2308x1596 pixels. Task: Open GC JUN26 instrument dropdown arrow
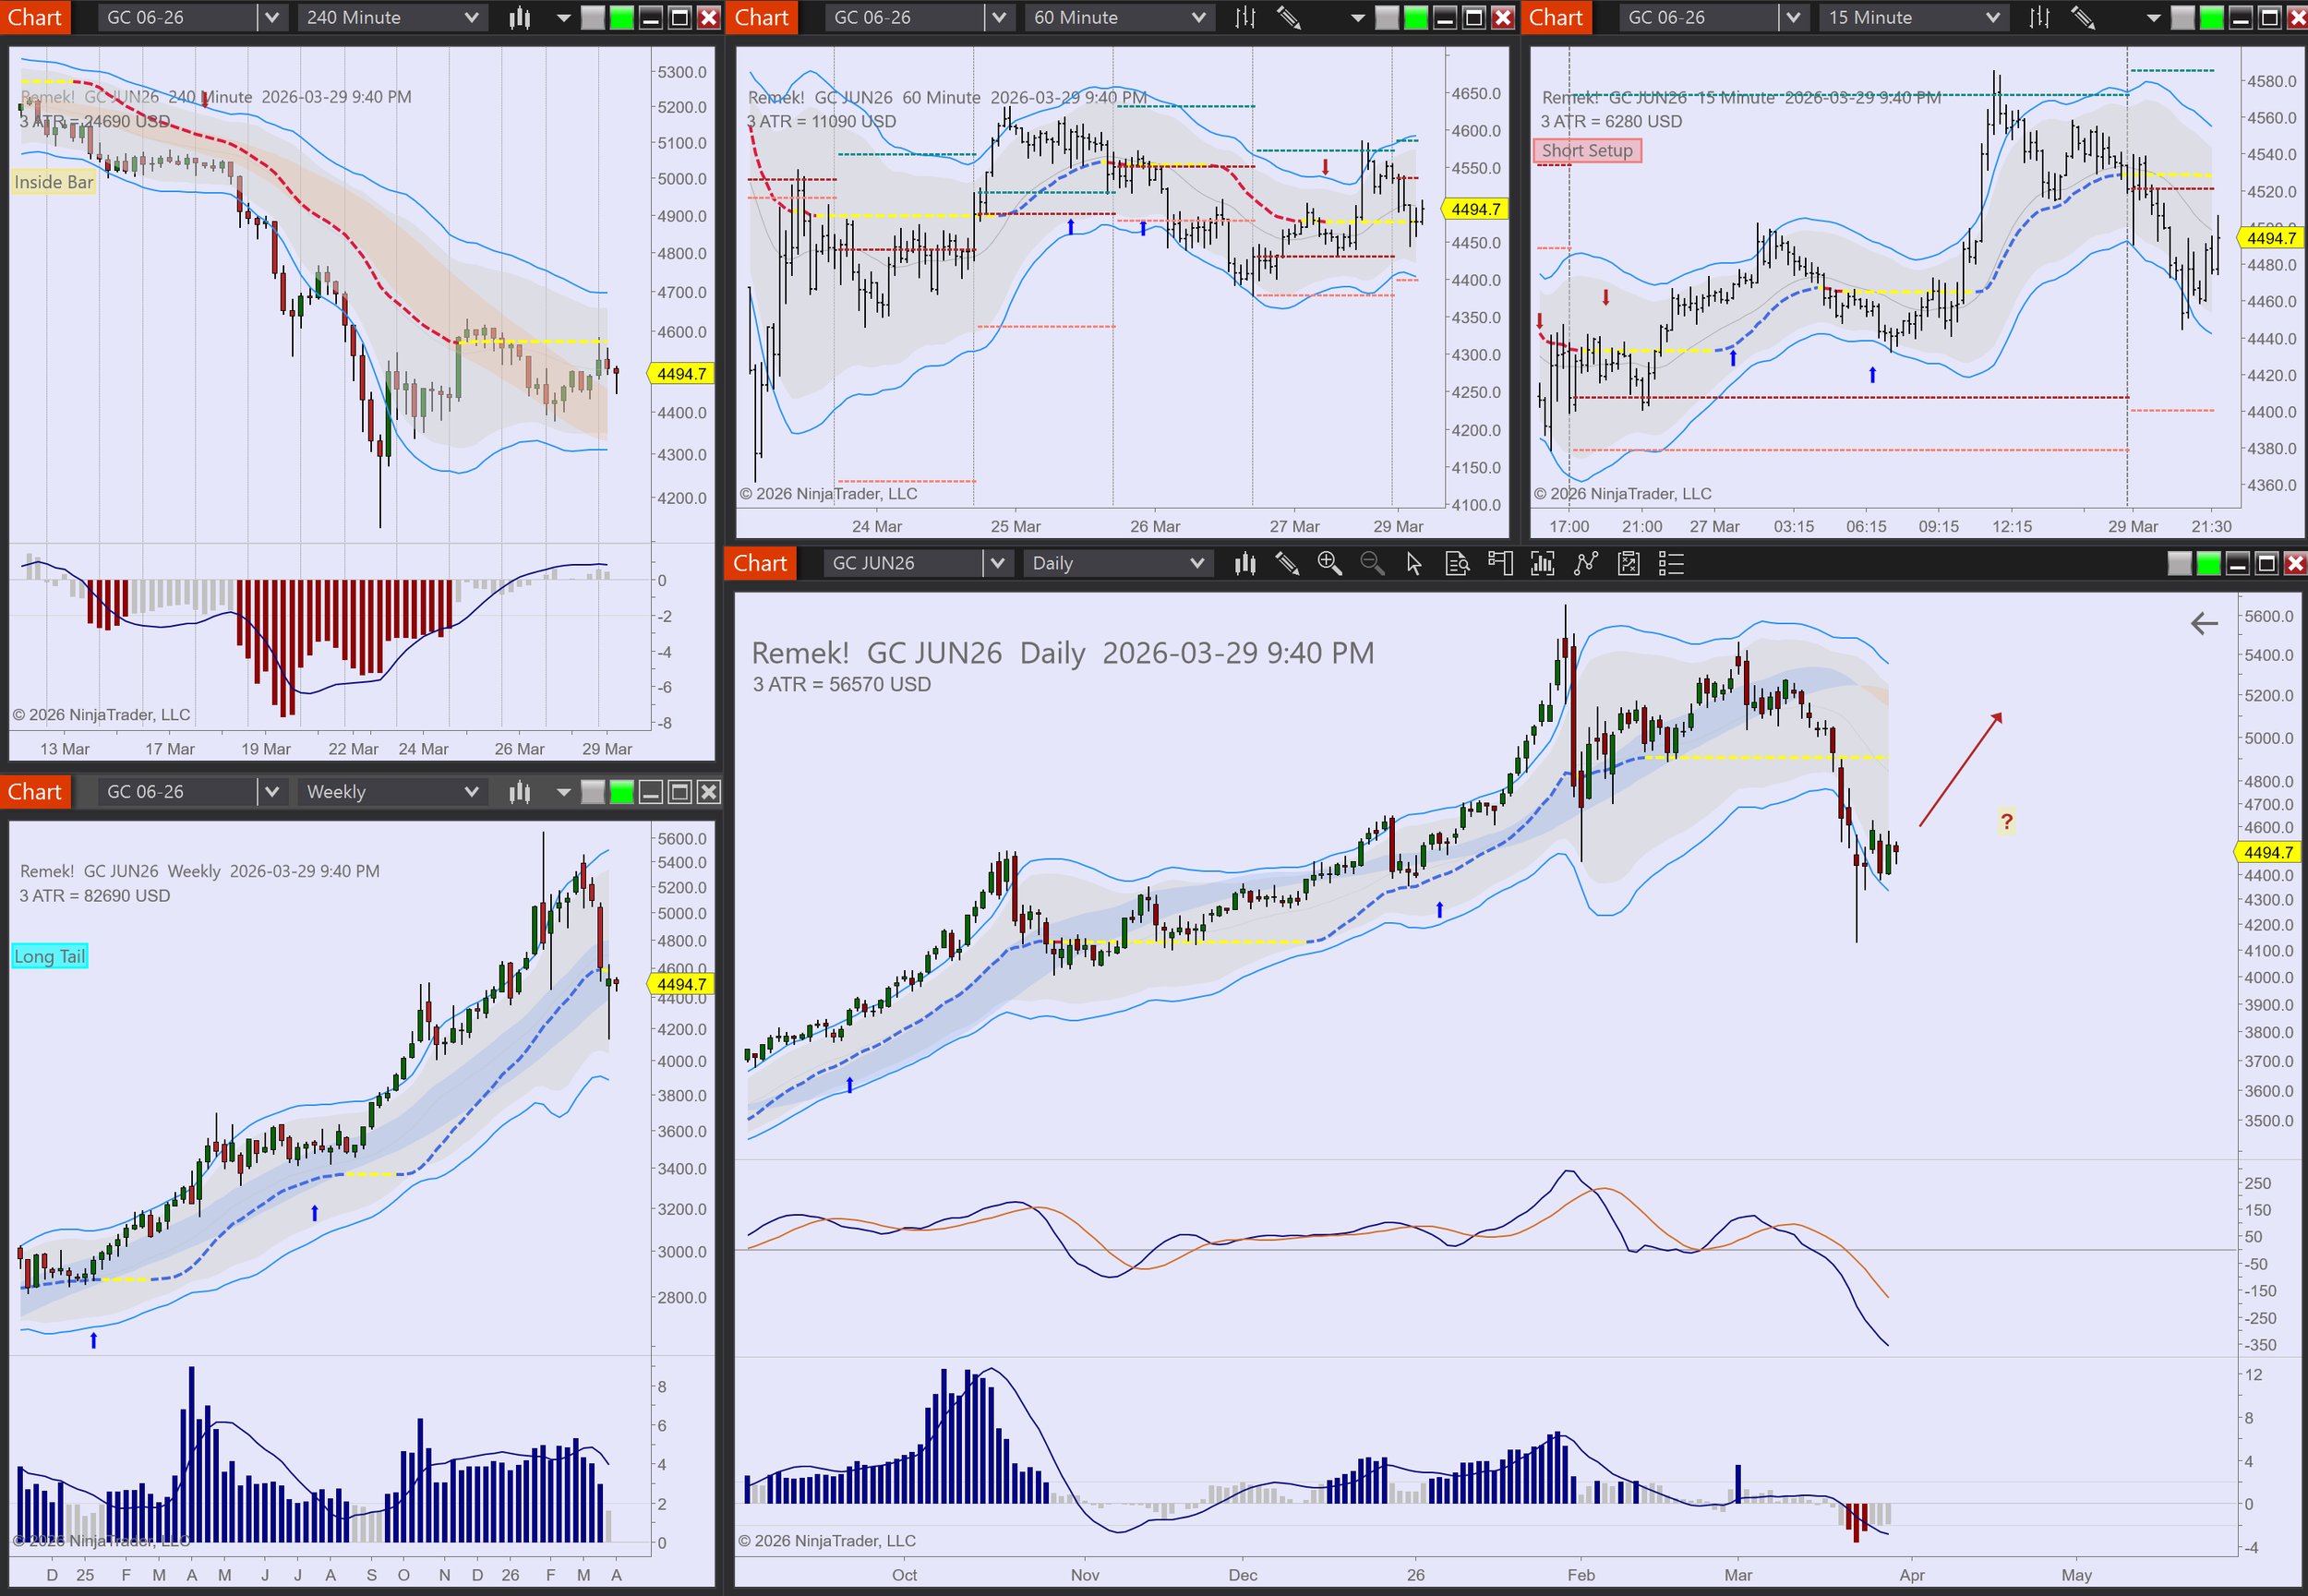pyautogui.click(x=996, y=564)
